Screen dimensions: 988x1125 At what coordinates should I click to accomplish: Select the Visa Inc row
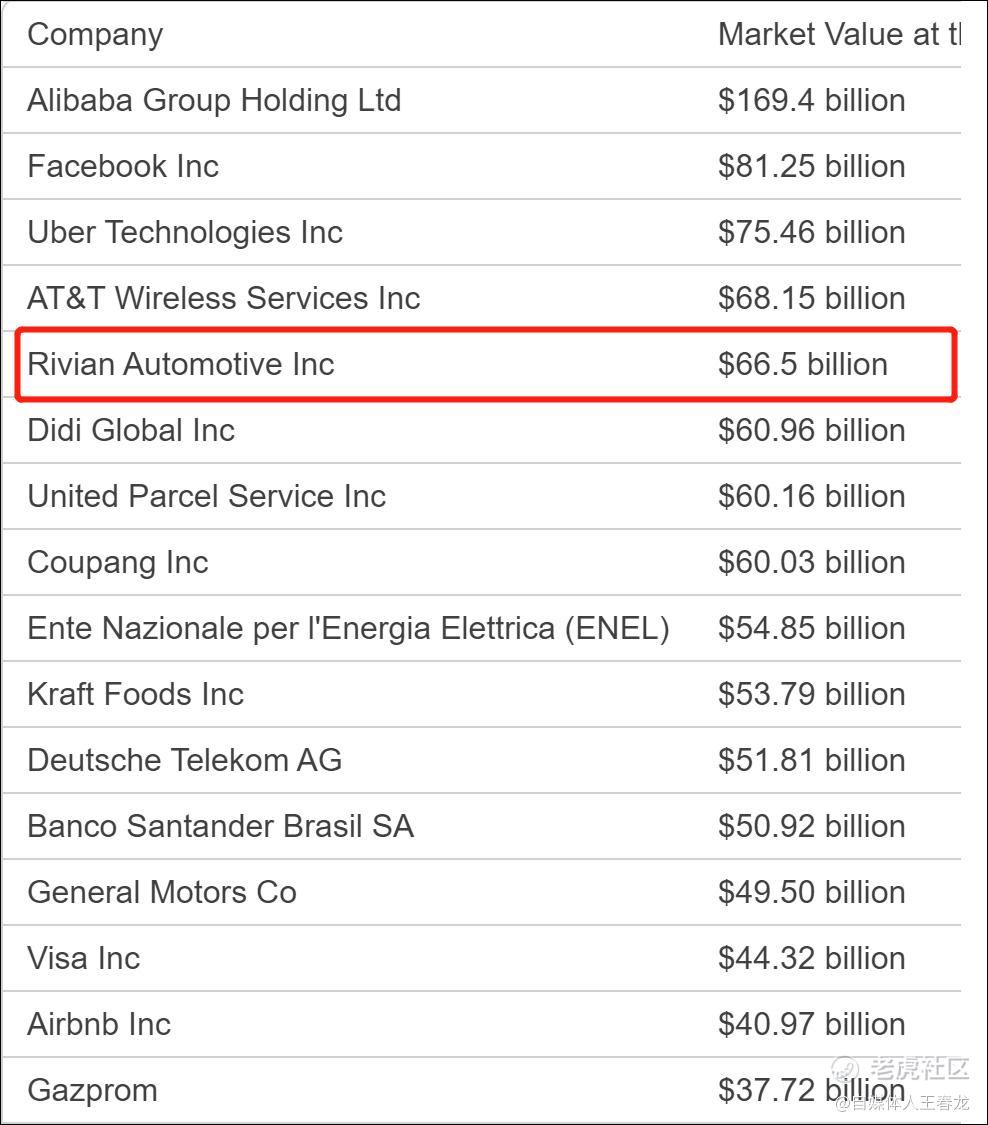coord(481,959)
